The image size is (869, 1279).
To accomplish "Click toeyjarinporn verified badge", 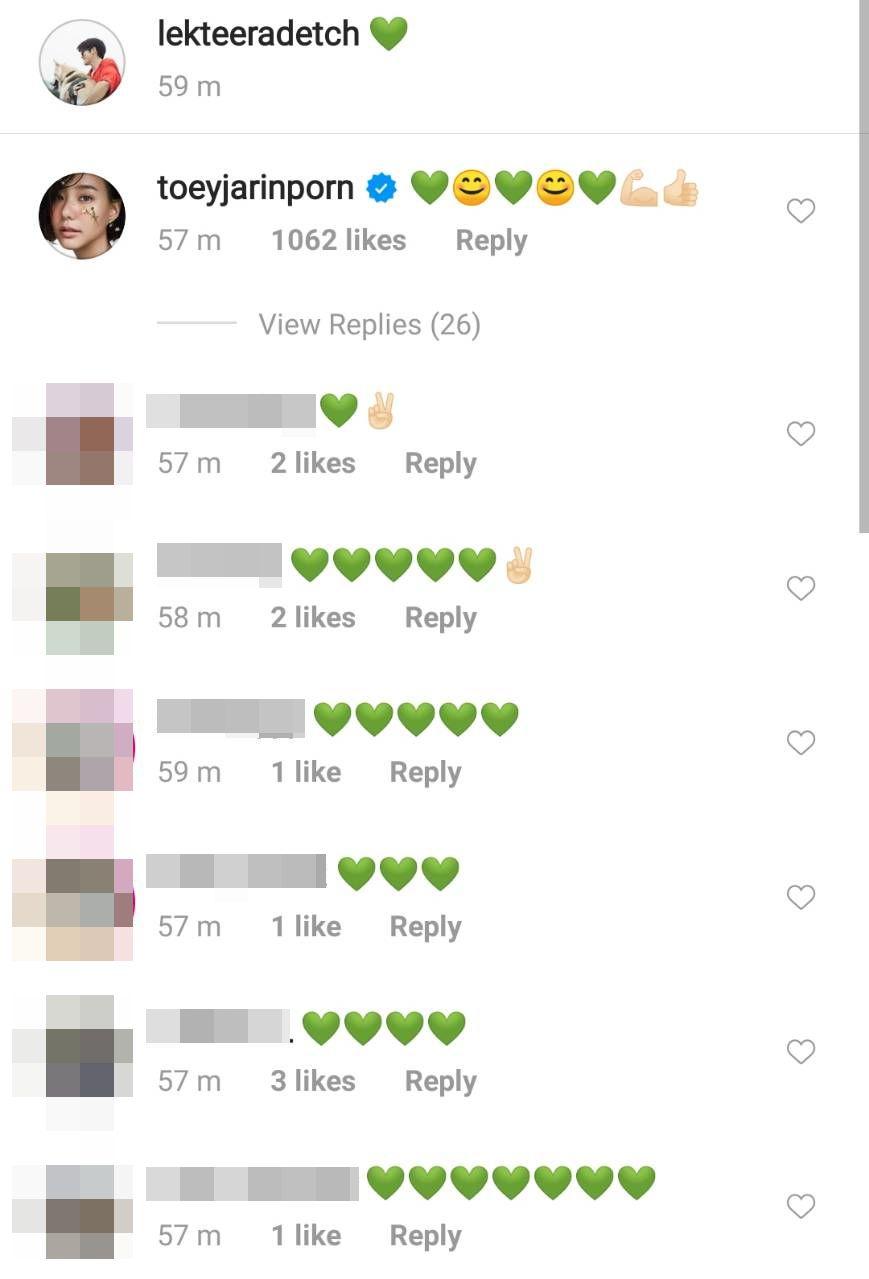I will 382,188.
